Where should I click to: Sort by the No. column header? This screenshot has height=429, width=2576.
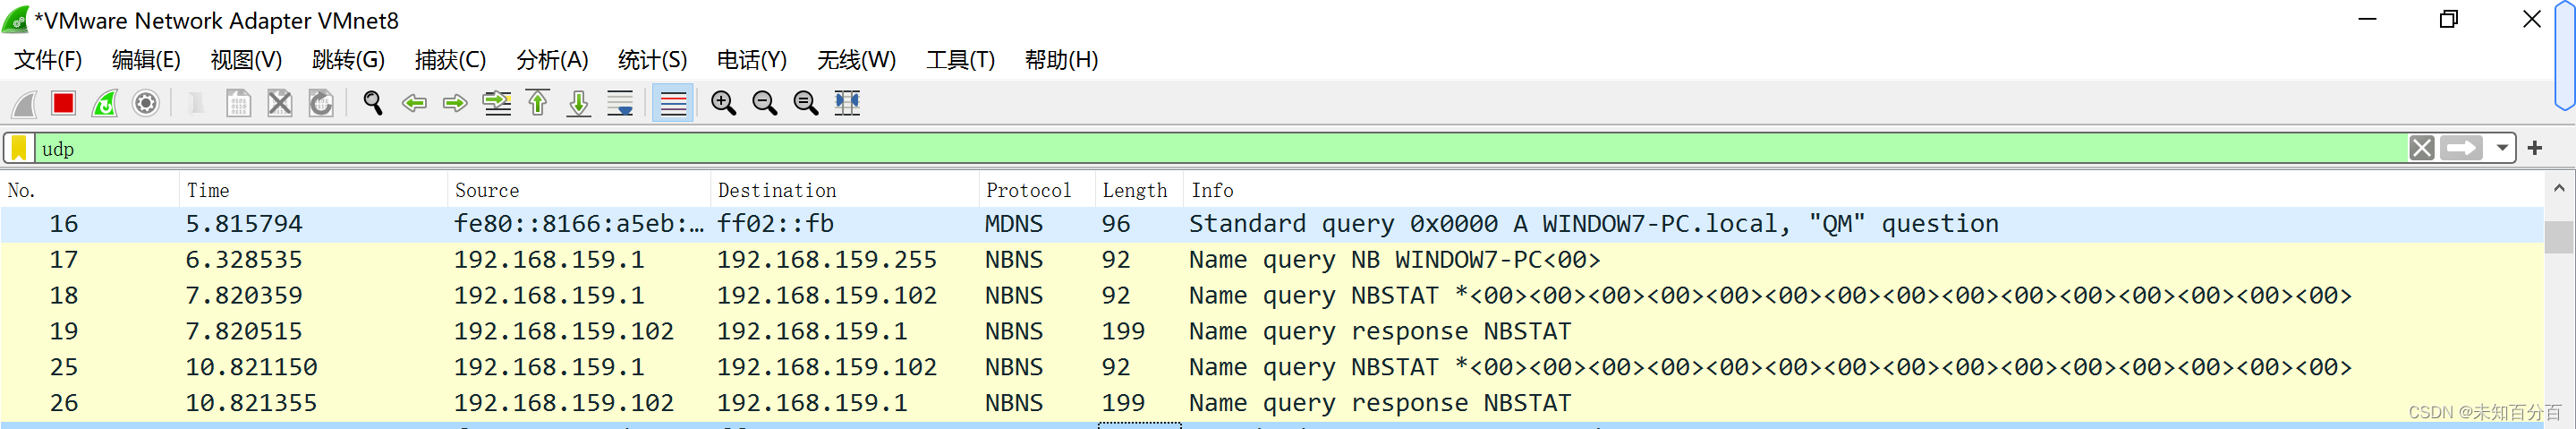click(90, 190)
